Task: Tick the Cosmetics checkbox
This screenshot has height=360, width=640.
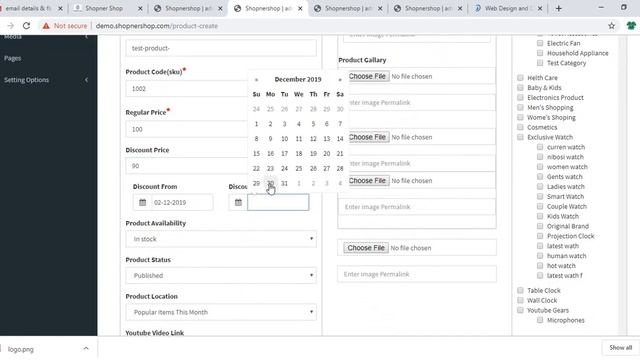Action: point(520,127)
